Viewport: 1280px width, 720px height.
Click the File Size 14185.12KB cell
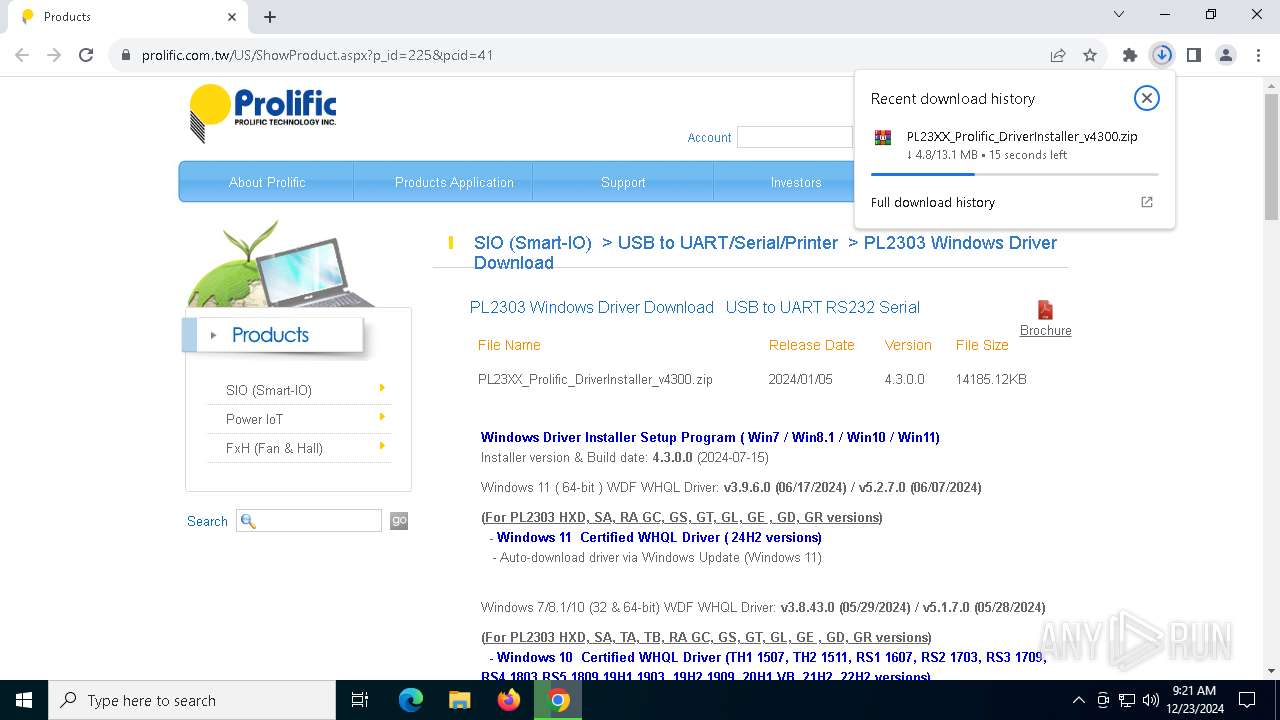click(991, 379)
